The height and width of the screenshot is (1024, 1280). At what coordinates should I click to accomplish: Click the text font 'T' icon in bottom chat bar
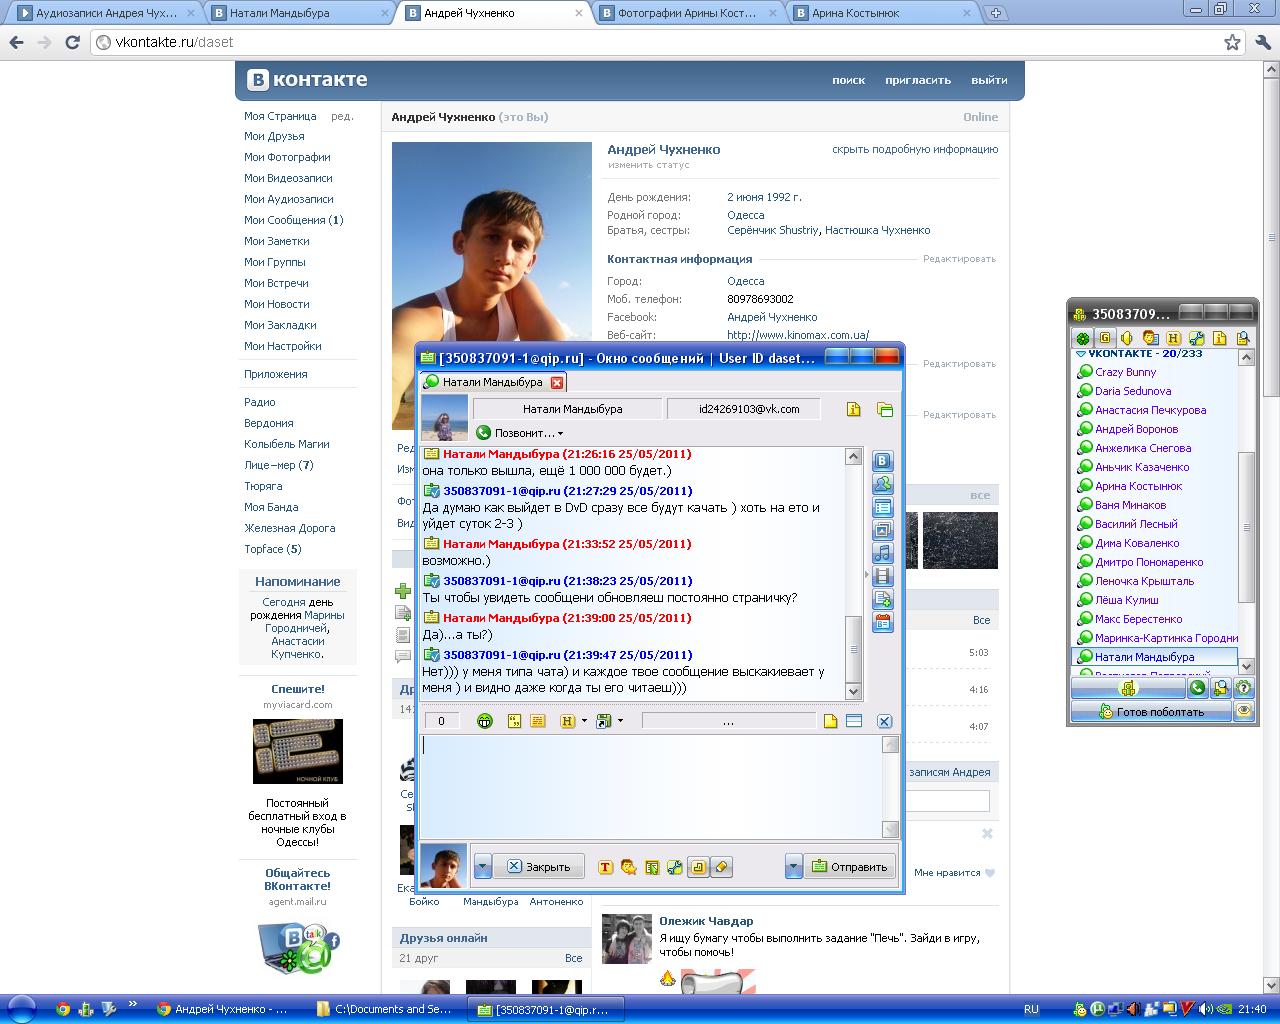(x=605, y=867)
